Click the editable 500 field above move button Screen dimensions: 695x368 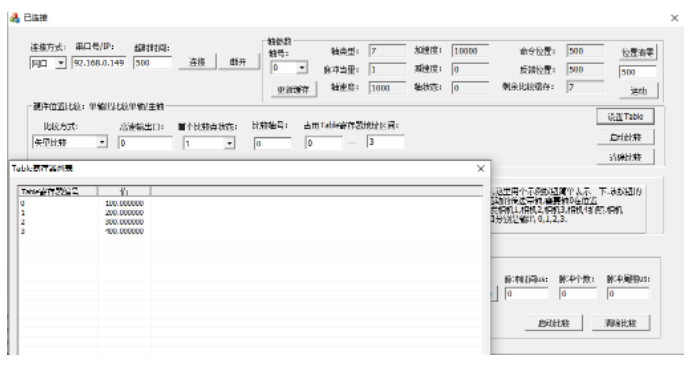637,72
